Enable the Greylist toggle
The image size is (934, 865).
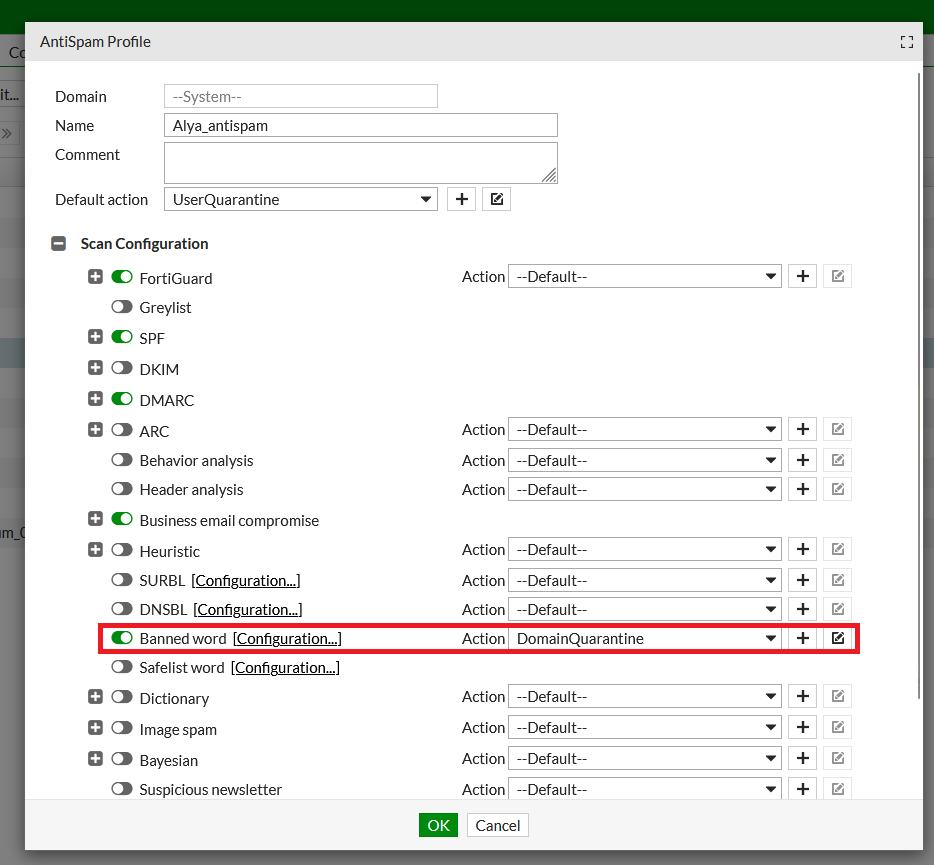pyautogui.click(x=122, y=307)
